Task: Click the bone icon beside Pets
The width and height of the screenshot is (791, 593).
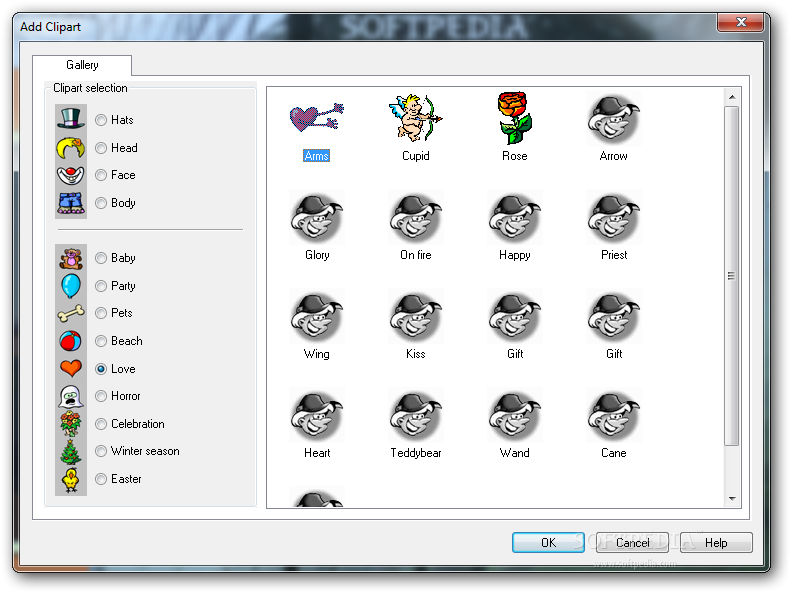Action: click(x=71, y=313)
